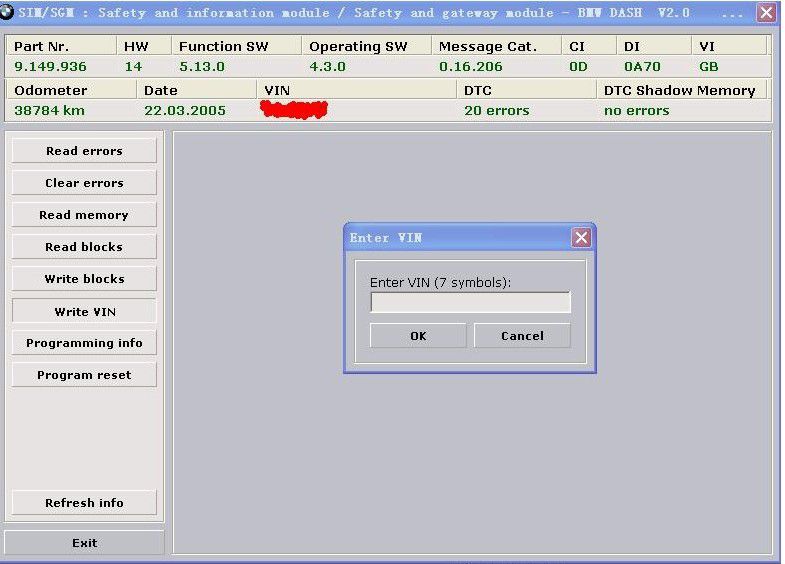Image resolution: width=785 pixels, height=564 pixels.
Task: Click the DTC Shadow Memory header
Action: tap(680, 90)
